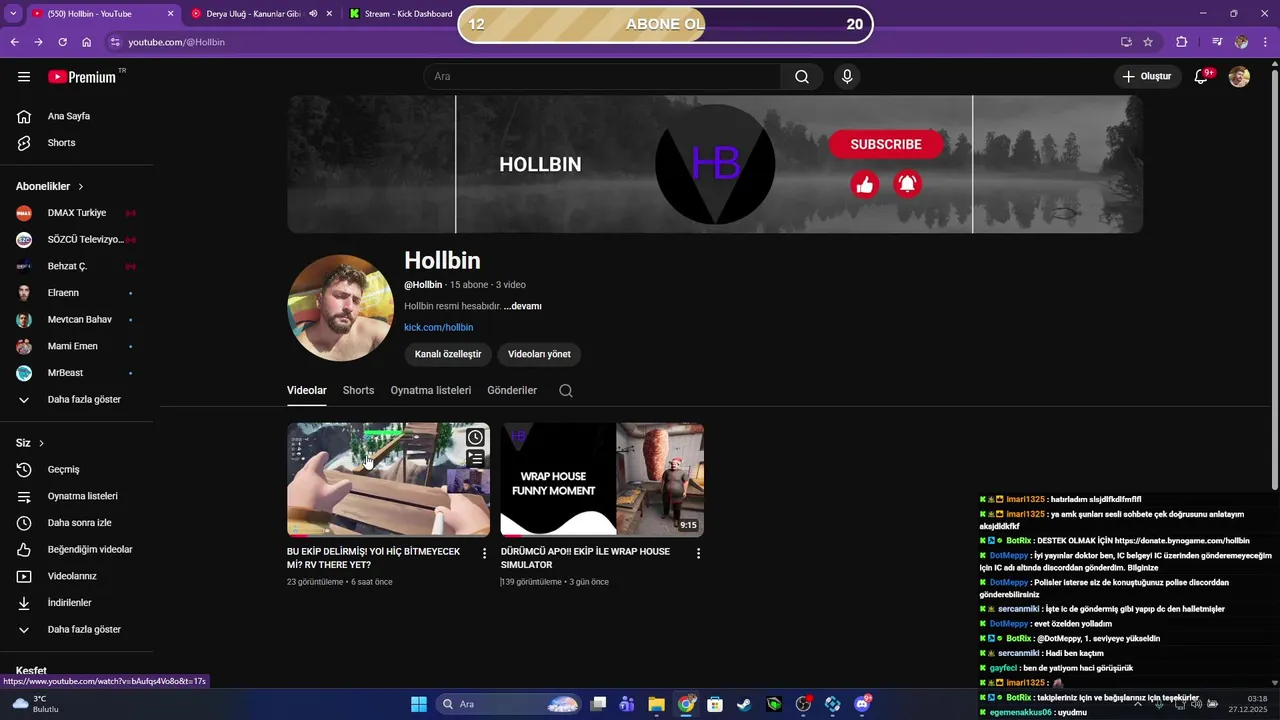This screenshot has height=720, width=1280.
Task: Click Kanalı özelleştir button
Action: (448, 354)
